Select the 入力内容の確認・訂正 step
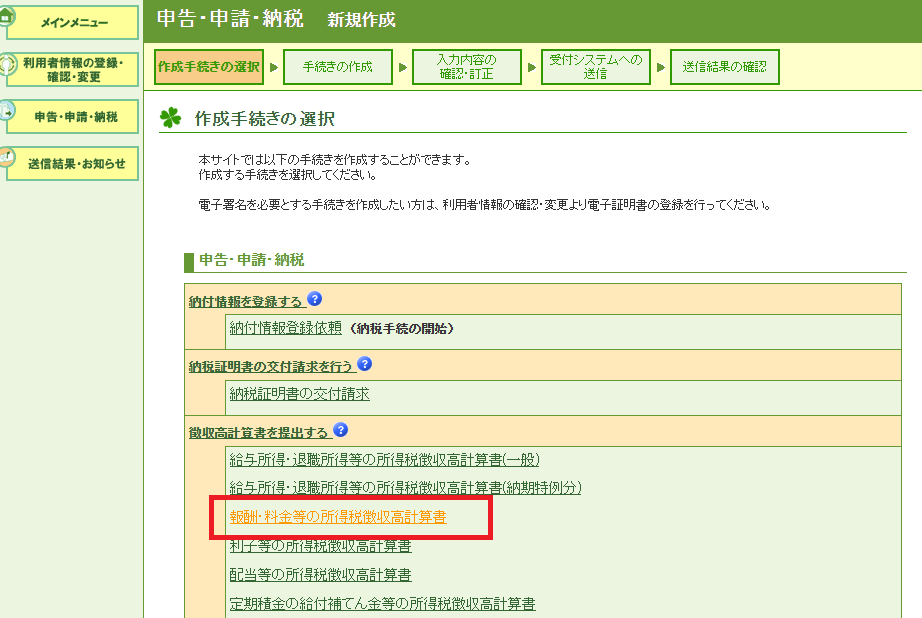This screenshot has height=618, width=922. [x=466, y=67]
